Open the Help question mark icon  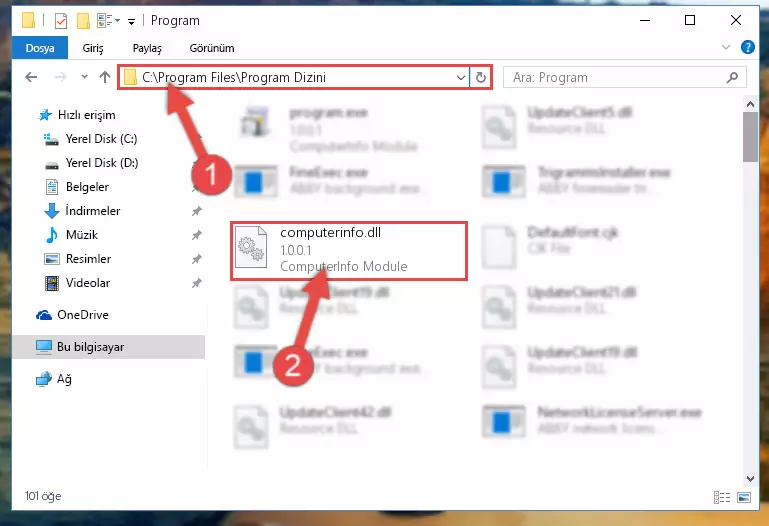747,47
